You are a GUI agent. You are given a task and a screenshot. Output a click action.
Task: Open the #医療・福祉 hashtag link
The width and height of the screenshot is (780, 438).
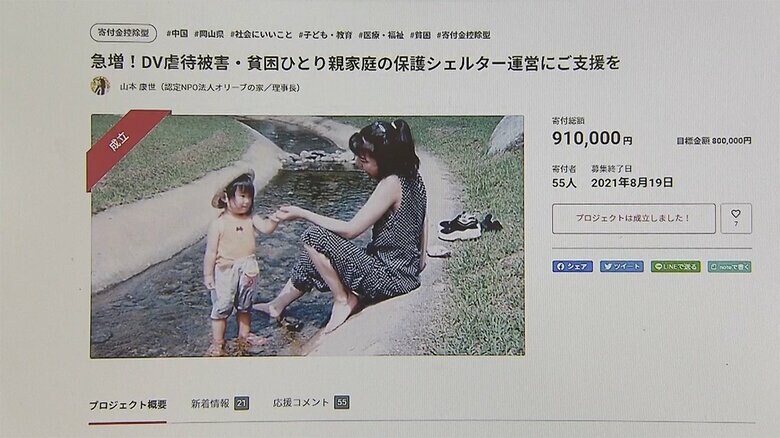point(381,35)
